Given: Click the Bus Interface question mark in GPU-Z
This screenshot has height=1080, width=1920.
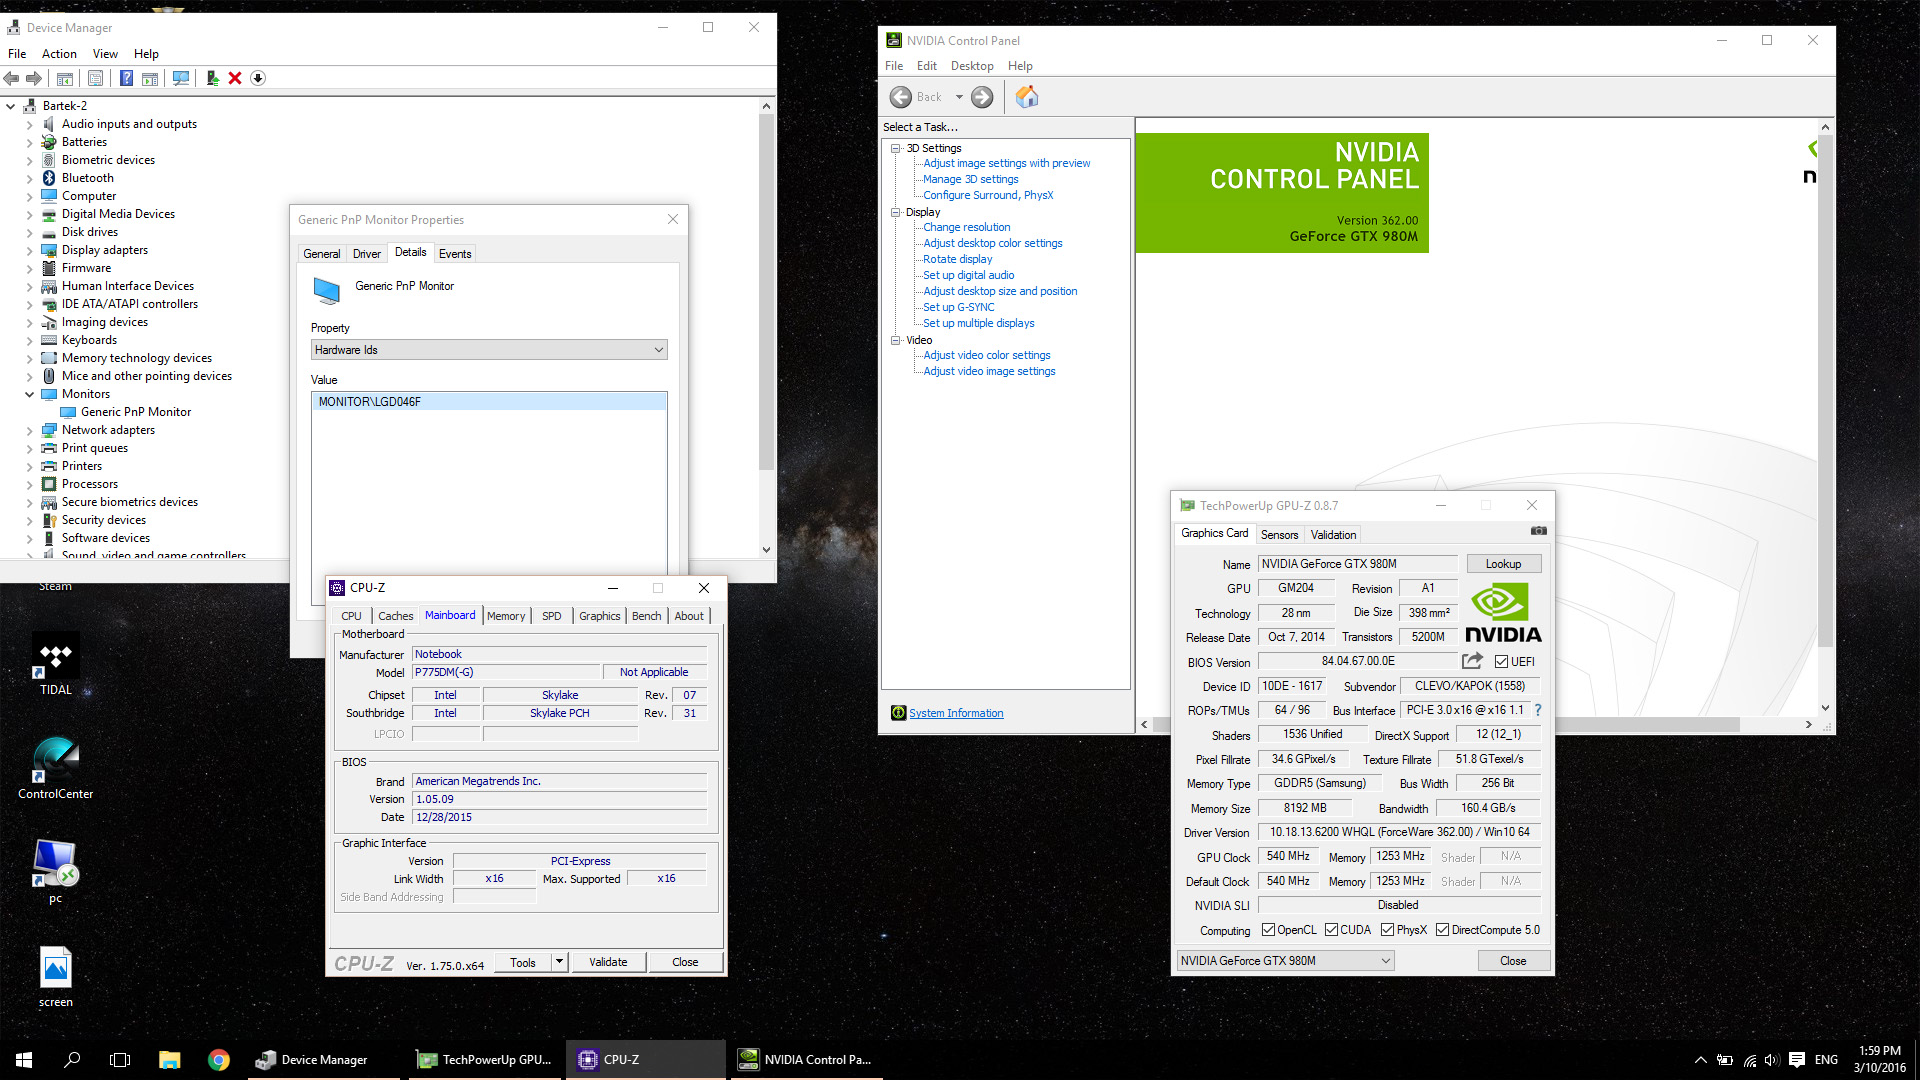Looking at the screenshot, I should (1538, 710).
